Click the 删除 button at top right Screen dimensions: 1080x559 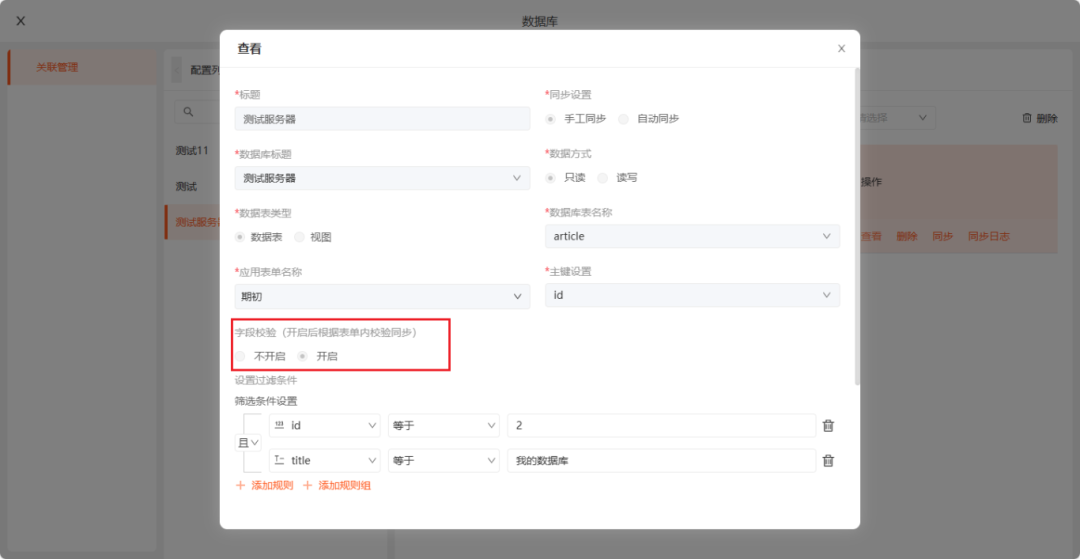[1039, 118]
